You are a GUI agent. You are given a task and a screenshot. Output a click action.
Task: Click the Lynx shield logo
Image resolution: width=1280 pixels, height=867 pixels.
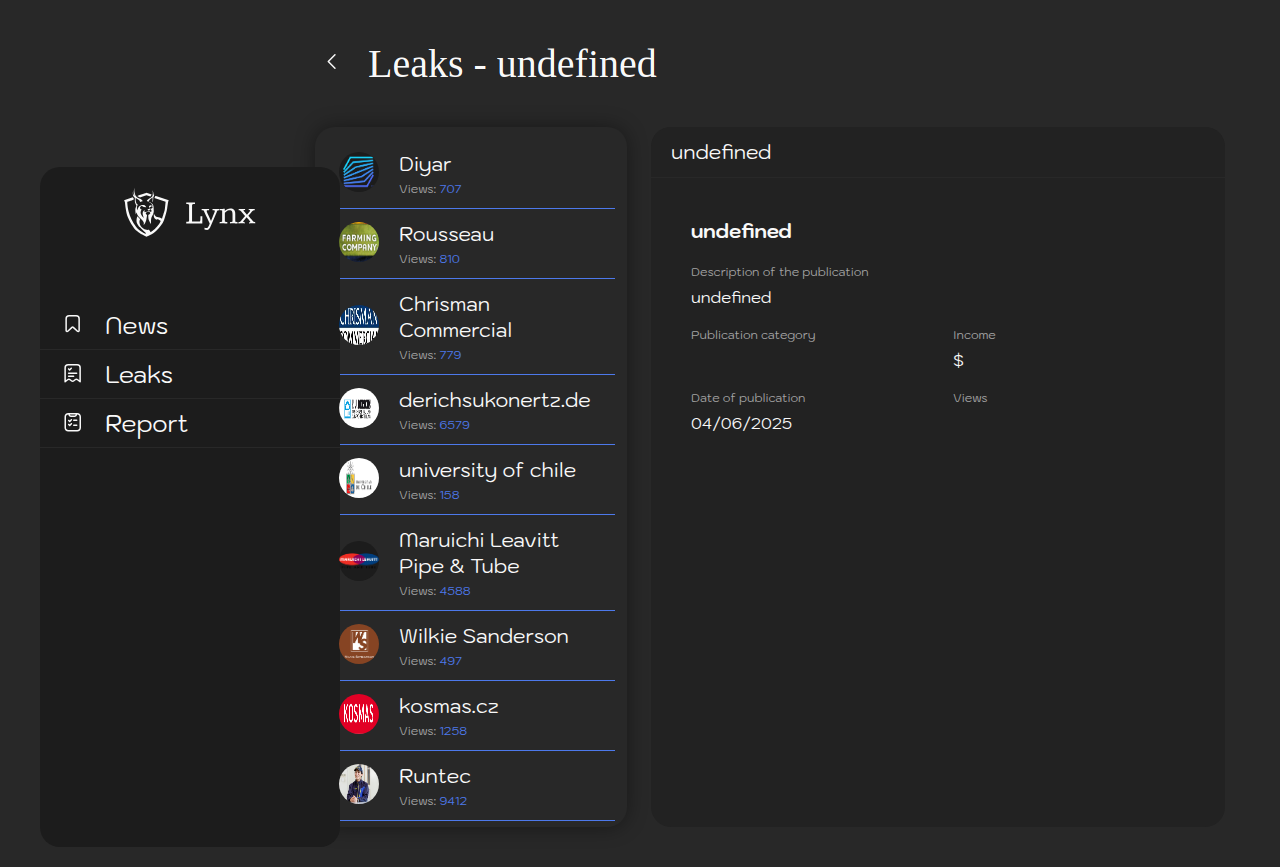click(147, 213)
